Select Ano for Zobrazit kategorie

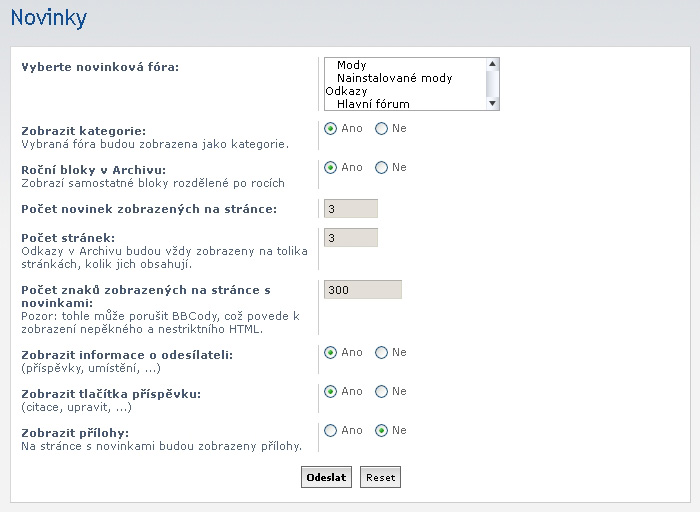330,129
